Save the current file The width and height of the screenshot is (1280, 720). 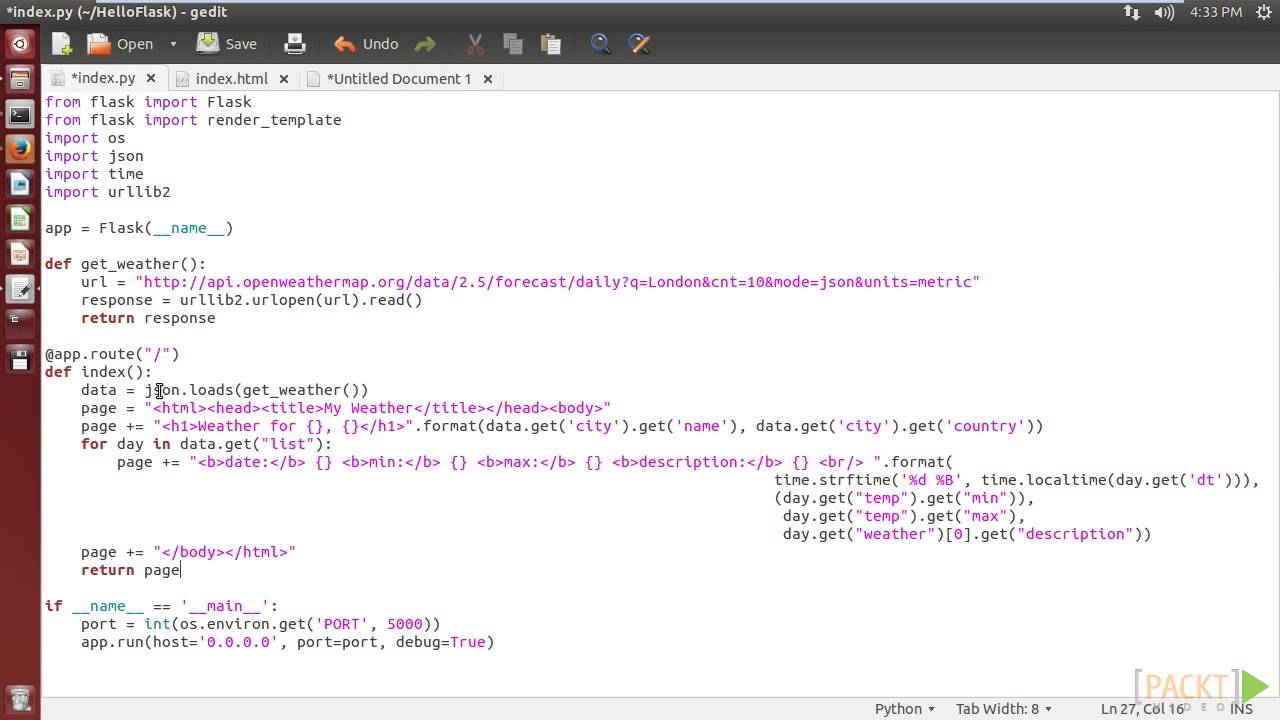click(227, 44)
